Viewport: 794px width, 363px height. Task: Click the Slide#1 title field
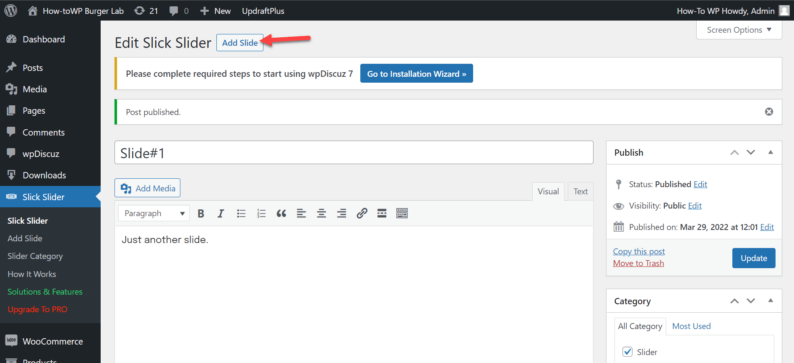click(x=353, y=153)
